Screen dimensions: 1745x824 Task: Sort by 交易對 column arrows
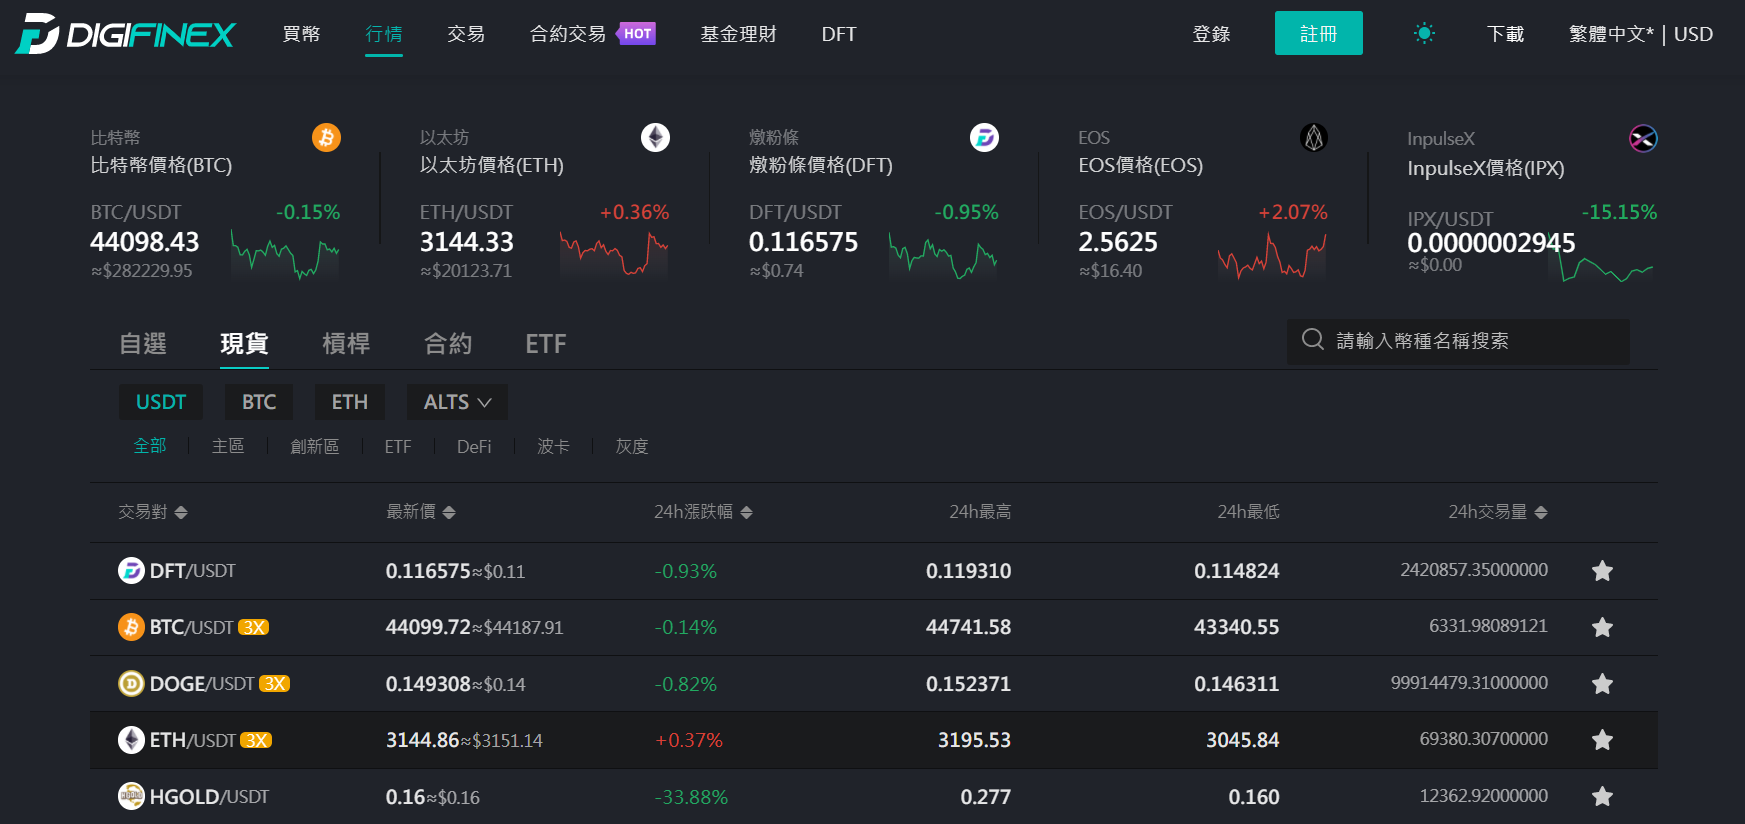pyautogui.click(x=181, y=512)
